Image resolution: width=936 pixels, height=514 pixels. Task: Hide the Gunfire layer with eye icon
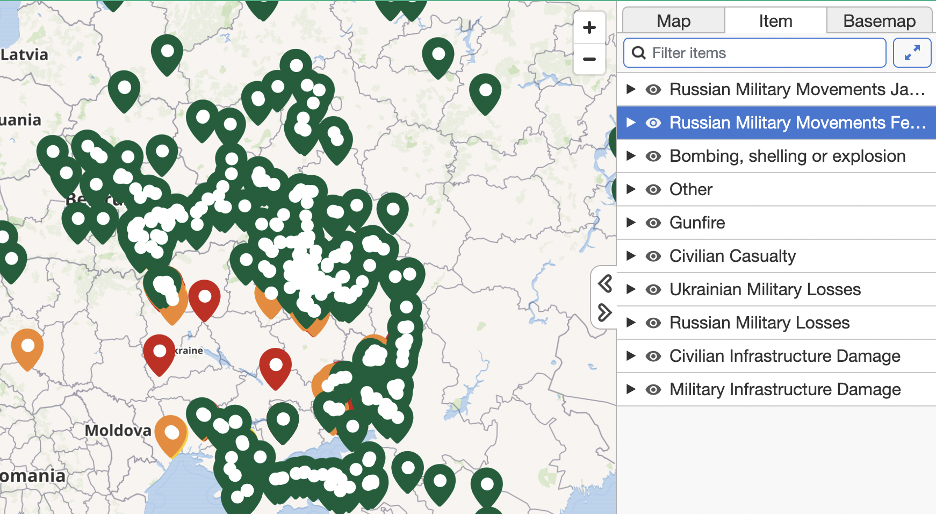click(x=654, y=223)
